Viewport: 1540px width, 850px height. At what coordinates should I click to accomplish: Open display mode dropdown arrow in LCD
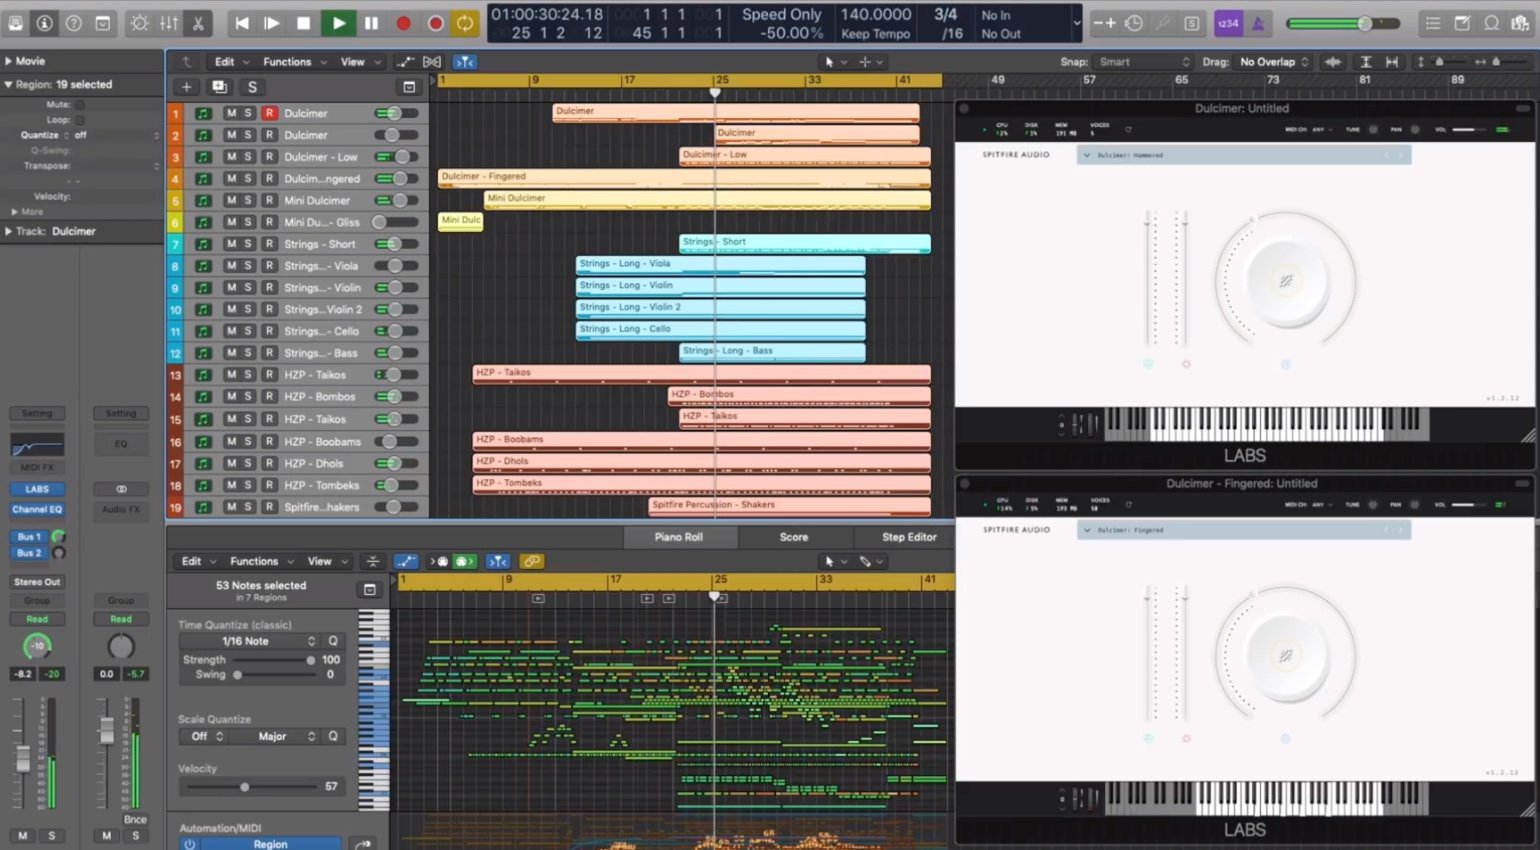pos(1076,23)
